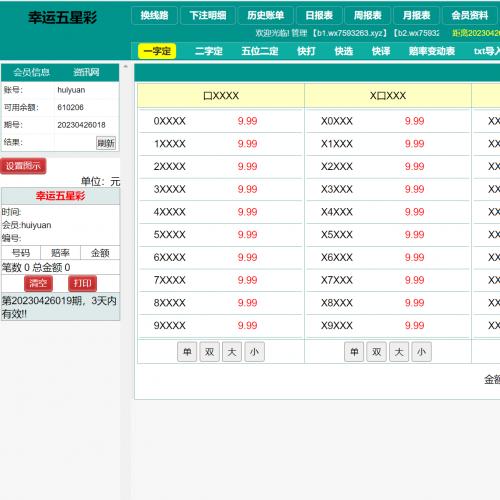Select the 0XXXX bet row
Viewport: 500px width, 500px height.
click(x=221, y=121)
